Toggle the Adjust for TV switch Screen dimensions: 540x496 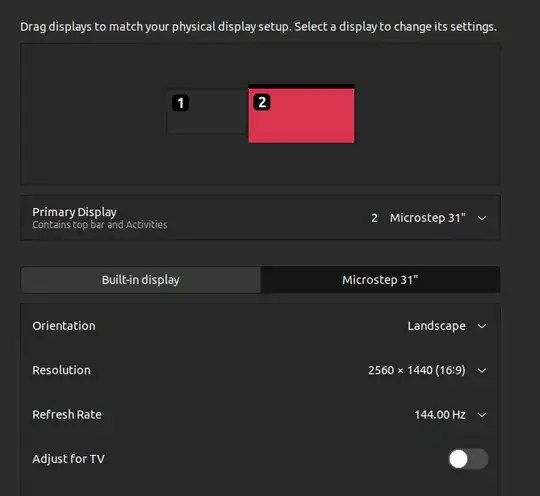(x=468, y=459)
